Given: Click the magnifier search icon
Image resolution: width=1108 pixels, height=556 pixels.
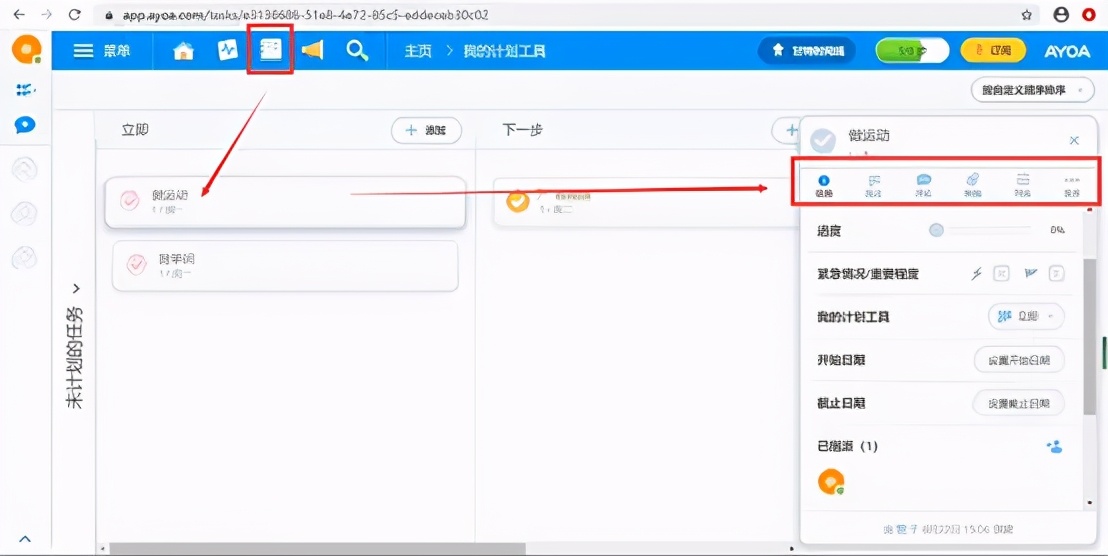Looking at the screenshot, I should (x=357, y=50).
